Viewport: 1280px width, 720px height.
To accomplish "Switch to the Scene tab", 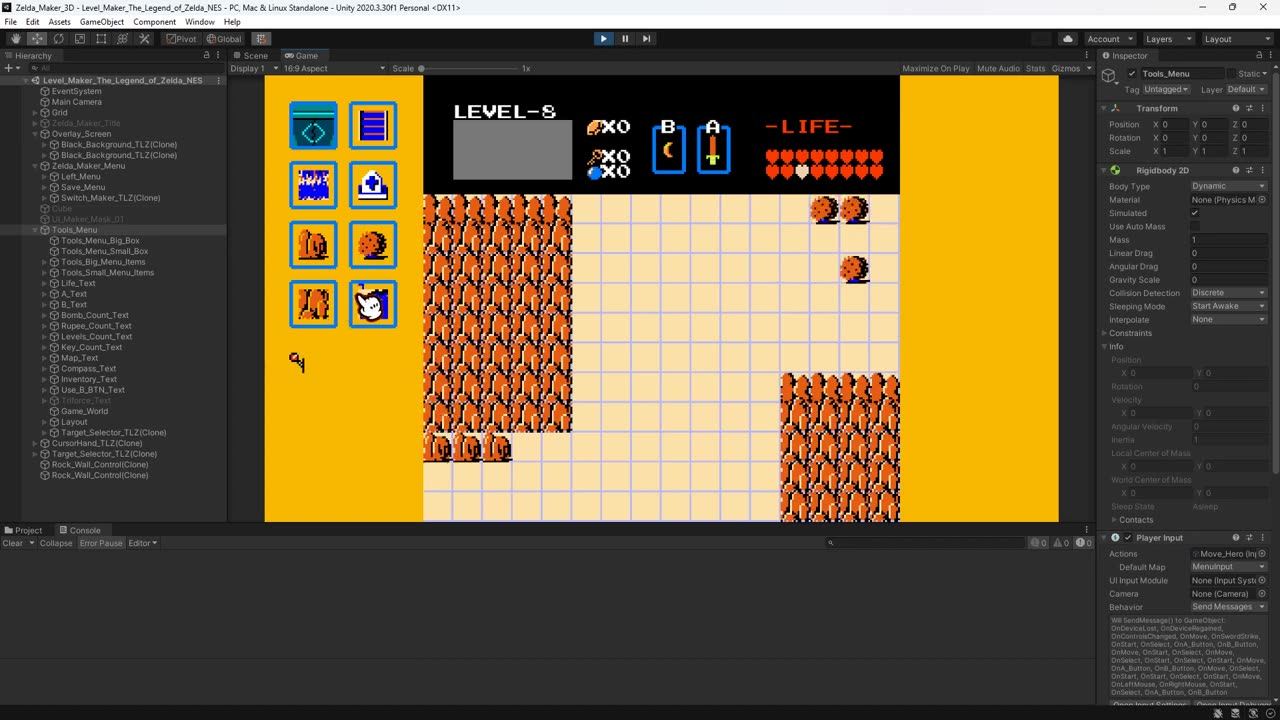I will coord(250,56).
